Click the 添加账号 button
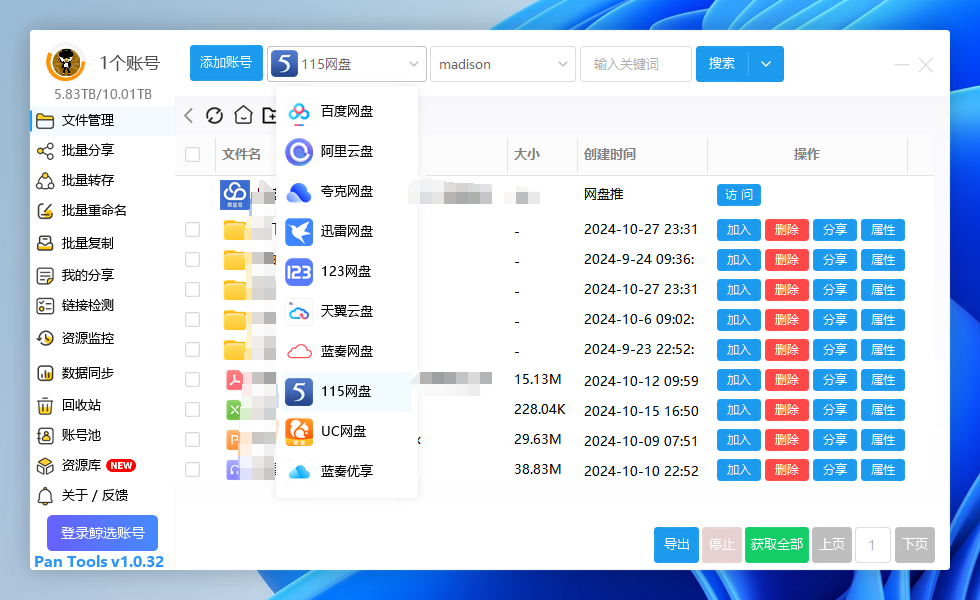 coord(226,63)
